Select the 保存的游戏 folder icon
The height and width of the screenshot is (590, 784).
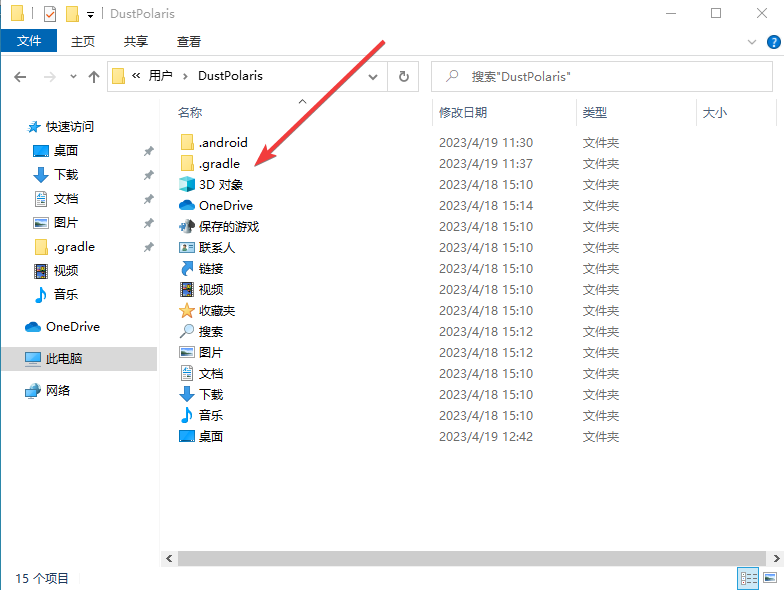[187, 226]
